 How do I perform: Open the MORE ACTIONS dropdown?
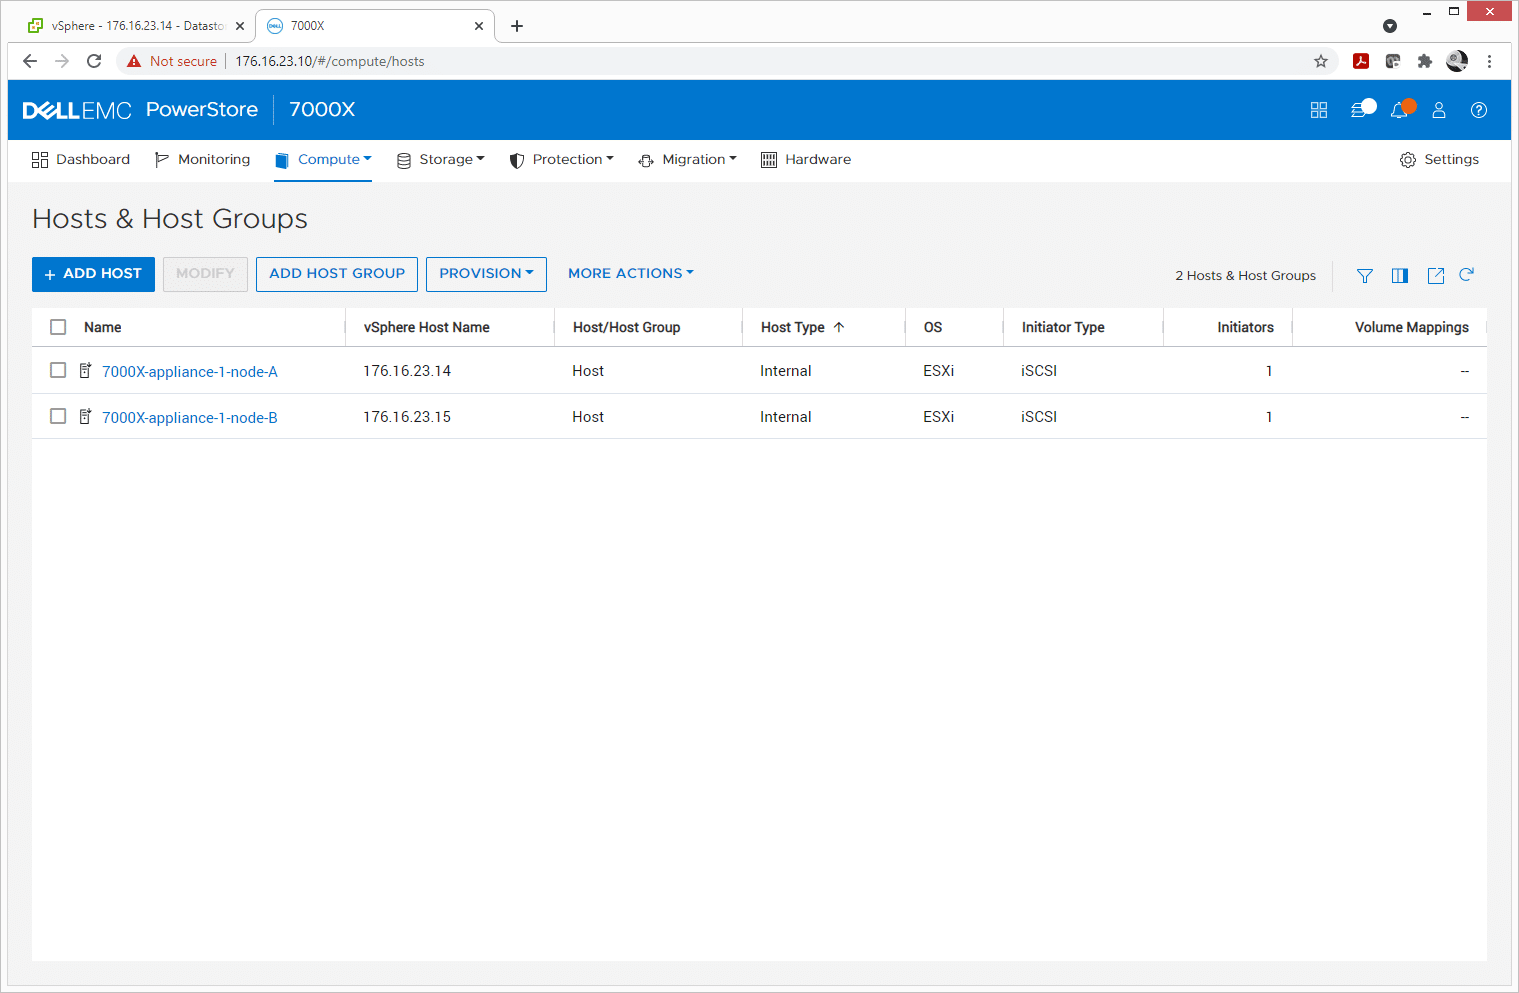(x=631, y=274)
